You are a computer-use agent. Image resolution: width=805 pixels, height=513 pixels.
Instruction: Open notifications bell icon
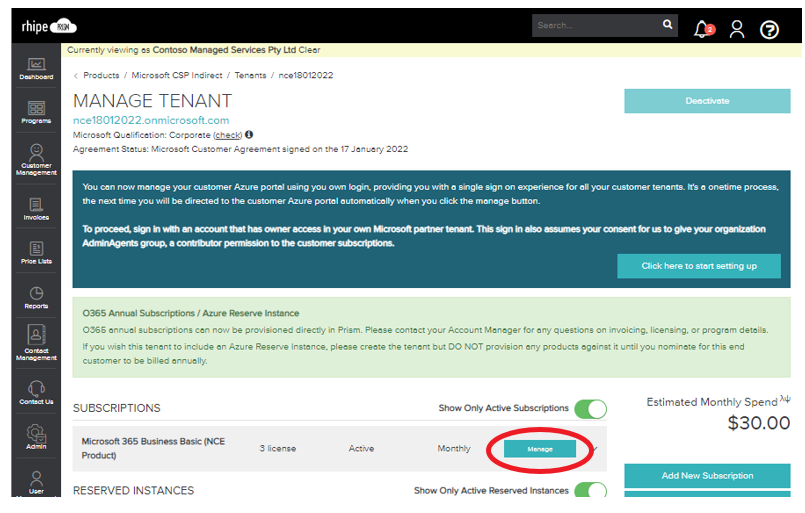point(703,29)
